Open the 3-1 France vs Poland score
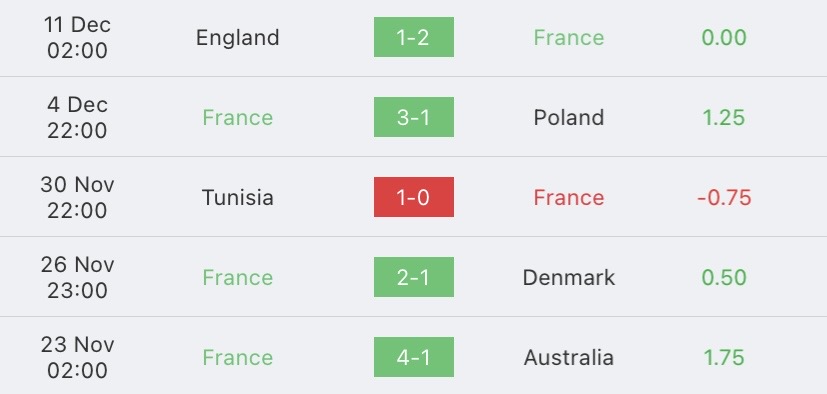827x394 pixels. [x=414, y=117]
